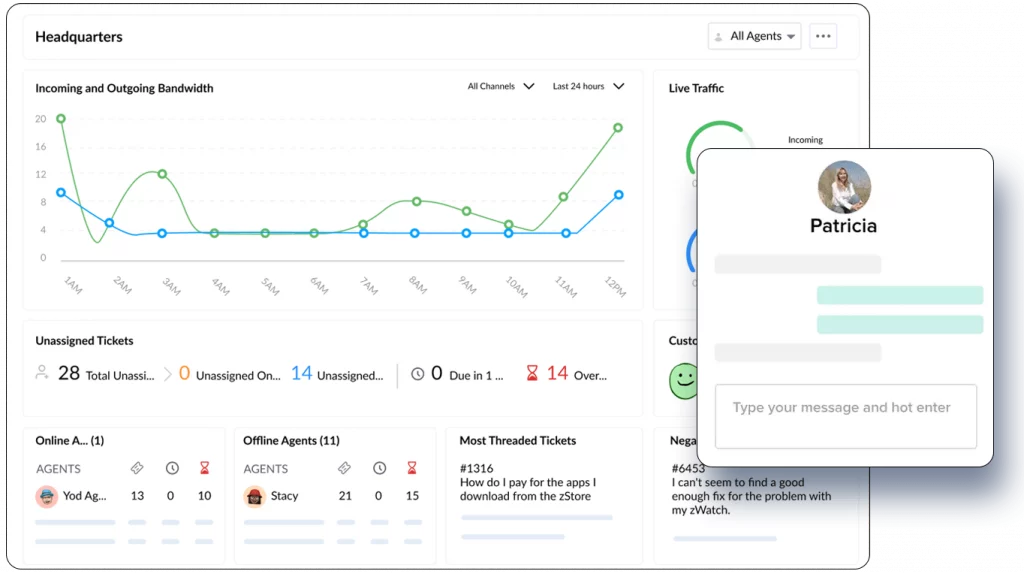Open the All Agents dropdown
Image resolution: width=1024 pixels, height=574 pixels.
pyautogui.click(x=755, y=36)
